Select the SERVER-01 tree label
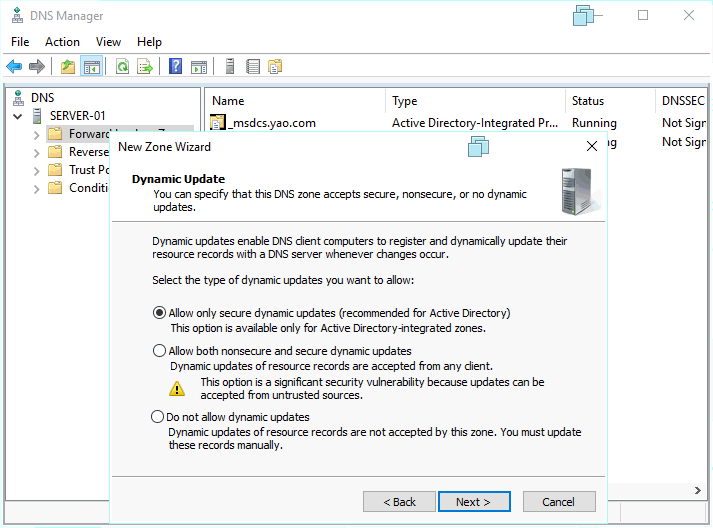Image resolution: width=713 pixels, height=528 pixels. [77, 116]
